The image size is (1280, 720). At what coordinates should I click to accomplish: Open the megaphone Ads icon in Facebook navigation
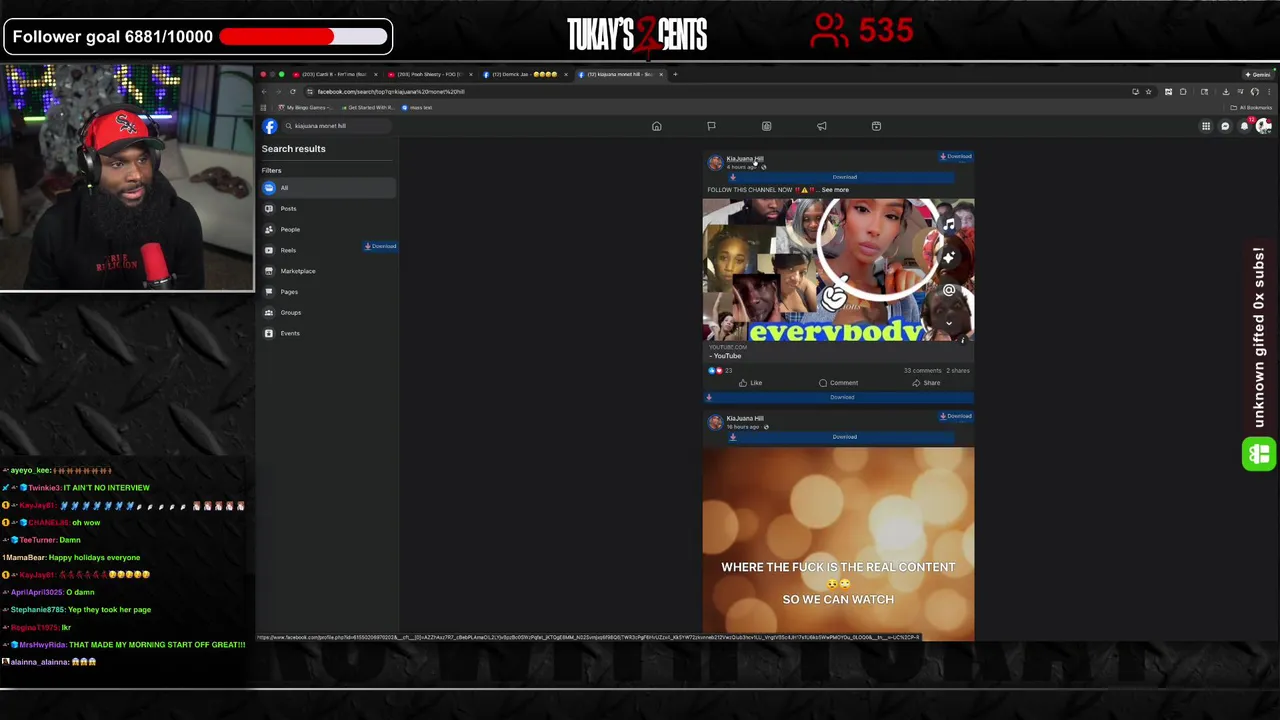(x=821, y=126)
